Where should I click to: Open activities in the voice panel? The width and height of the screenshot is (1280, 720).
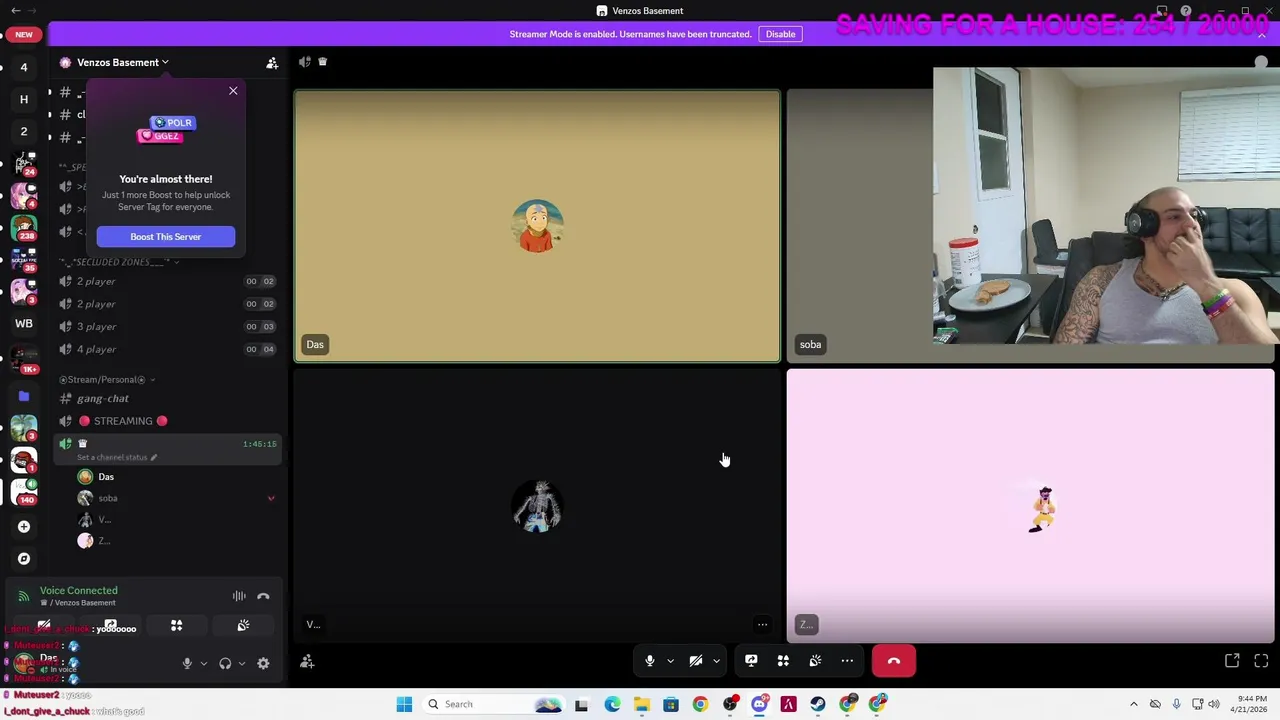point(176,626)
